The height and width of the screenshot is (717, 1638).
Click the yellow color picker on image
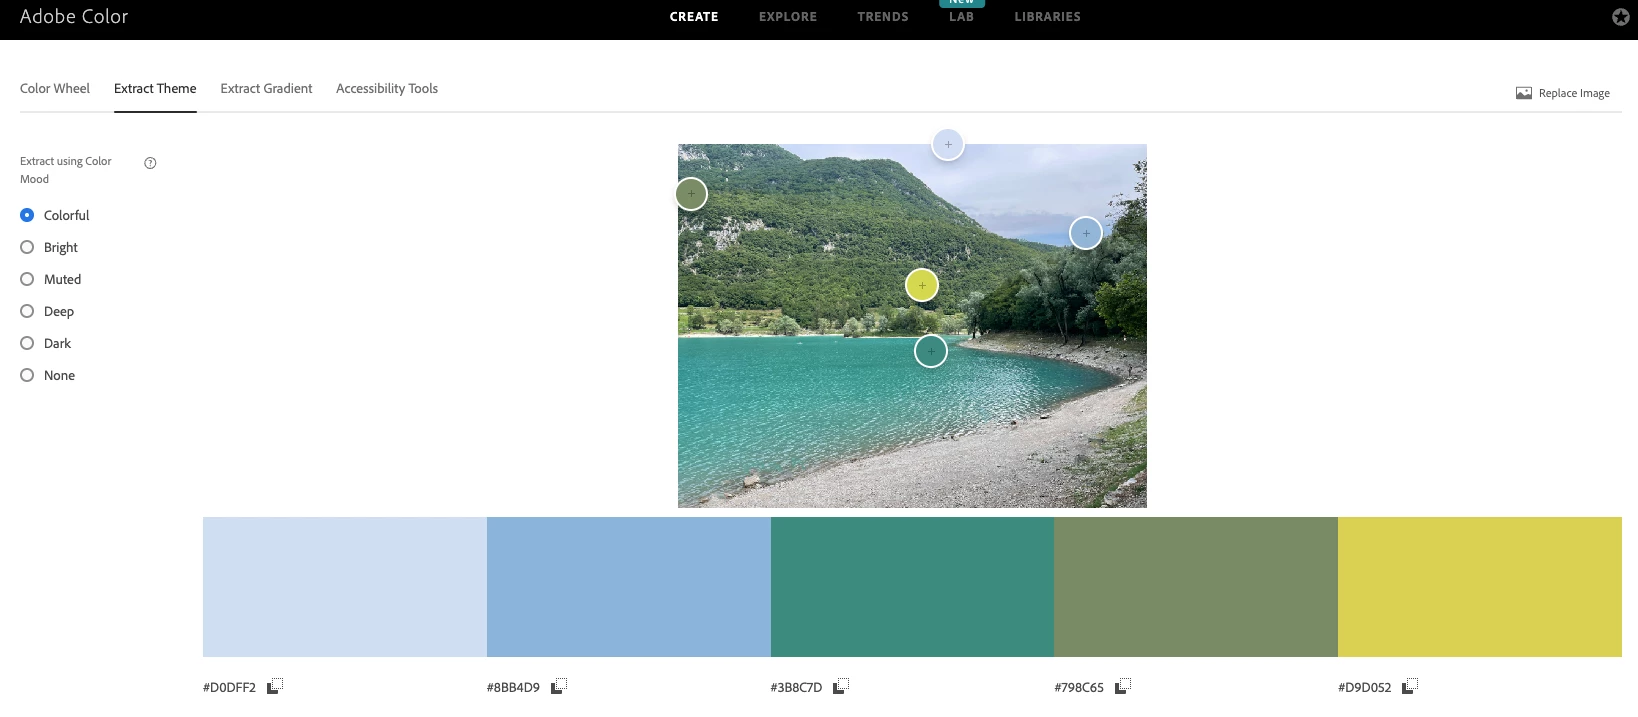pyautogui.click(x=922, y=285)
